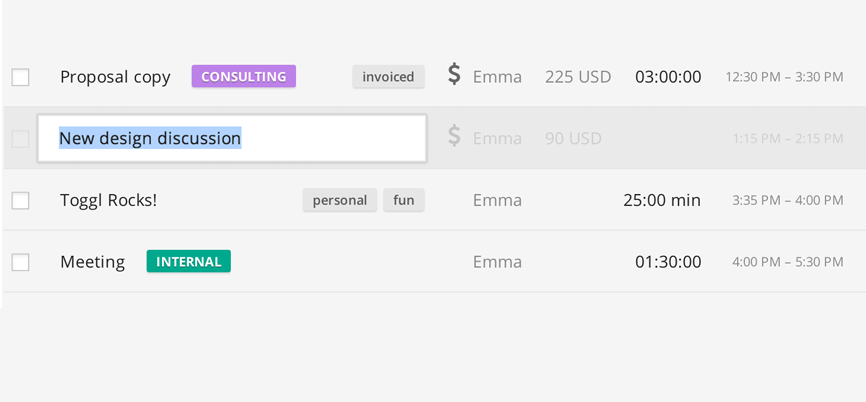Click the 4:00 PM – 5:30 PM time range
Viewport: 866px width, 402px height.
(x=788, y=262)
